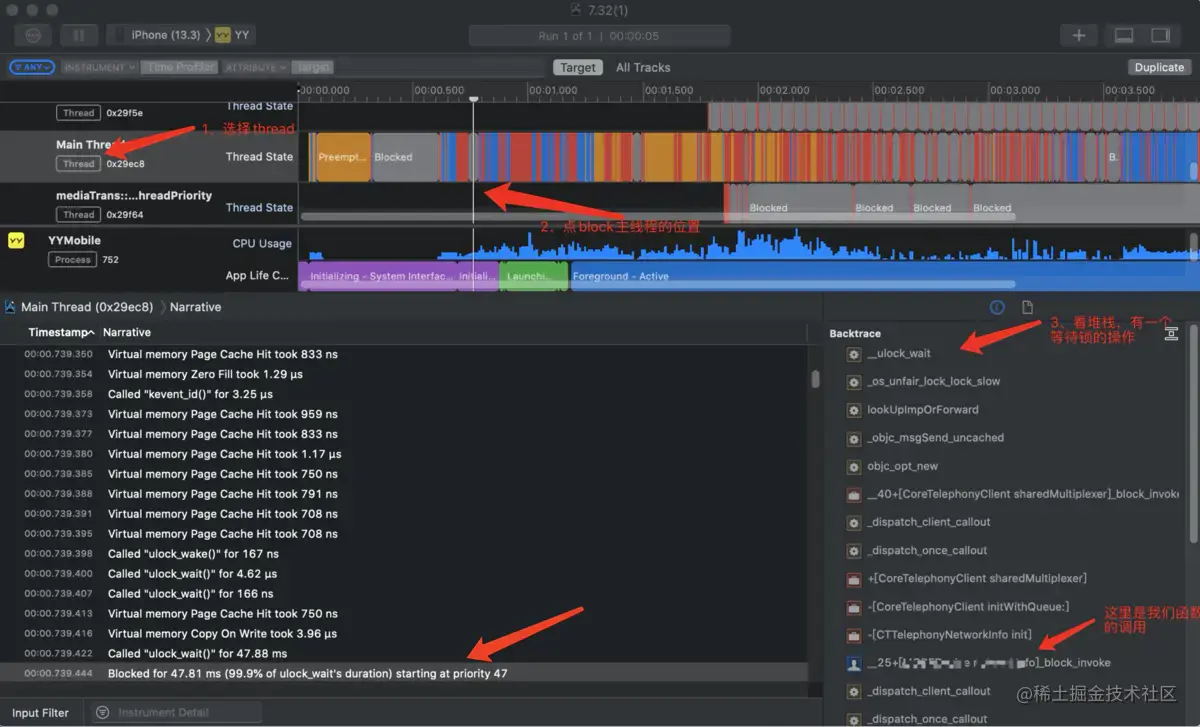Select row 'Called "ulock_wait()" for 4.62 µs'
Screen dimensions: 1200x727
click(x=403, y=574)
